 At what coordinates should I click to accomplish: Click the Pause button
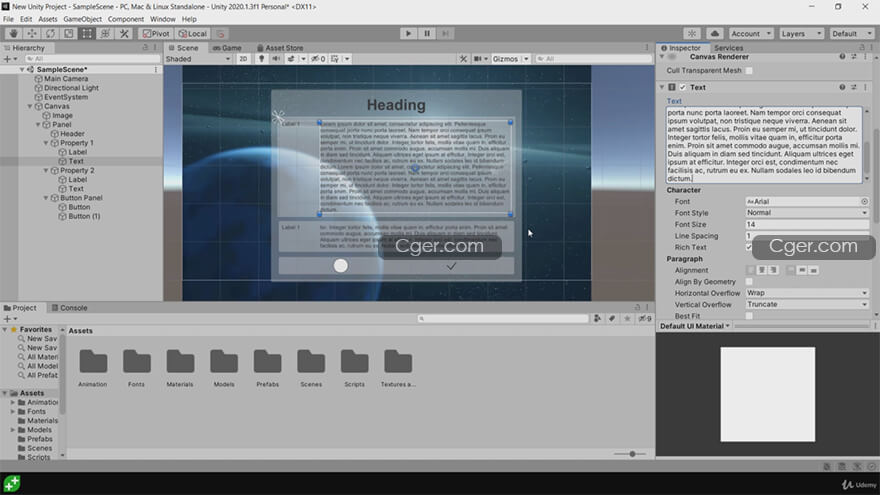tap(427, 33)
